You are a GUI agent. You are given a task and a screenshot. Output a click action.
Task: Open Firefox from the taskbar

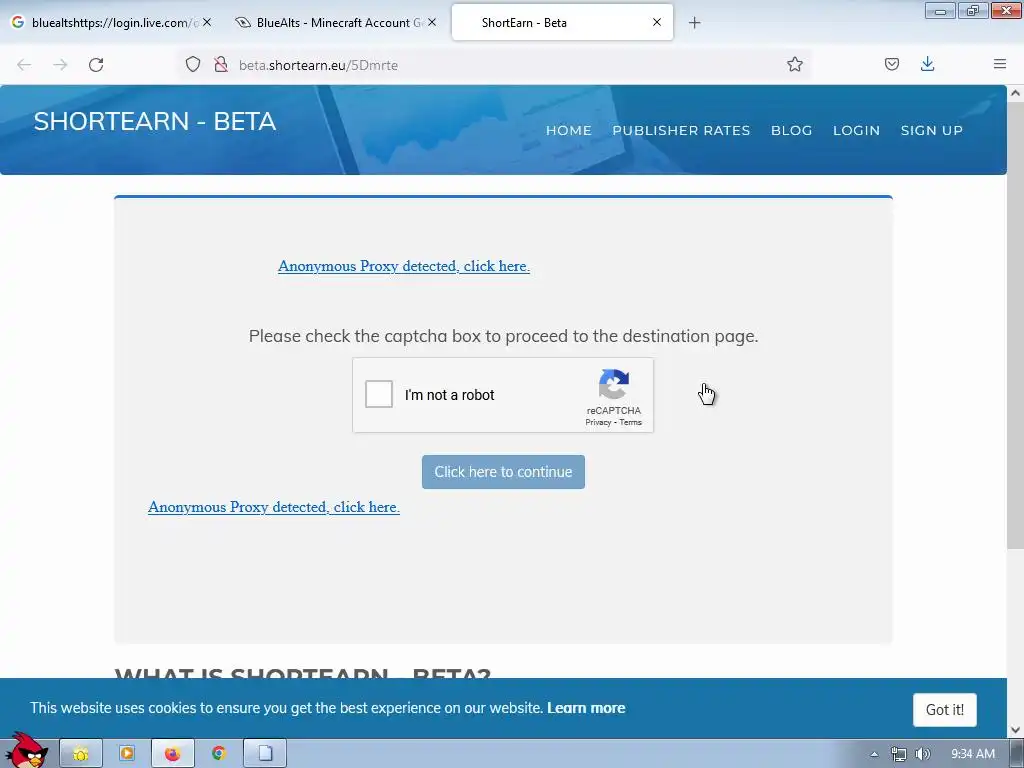tap(172, 754)
